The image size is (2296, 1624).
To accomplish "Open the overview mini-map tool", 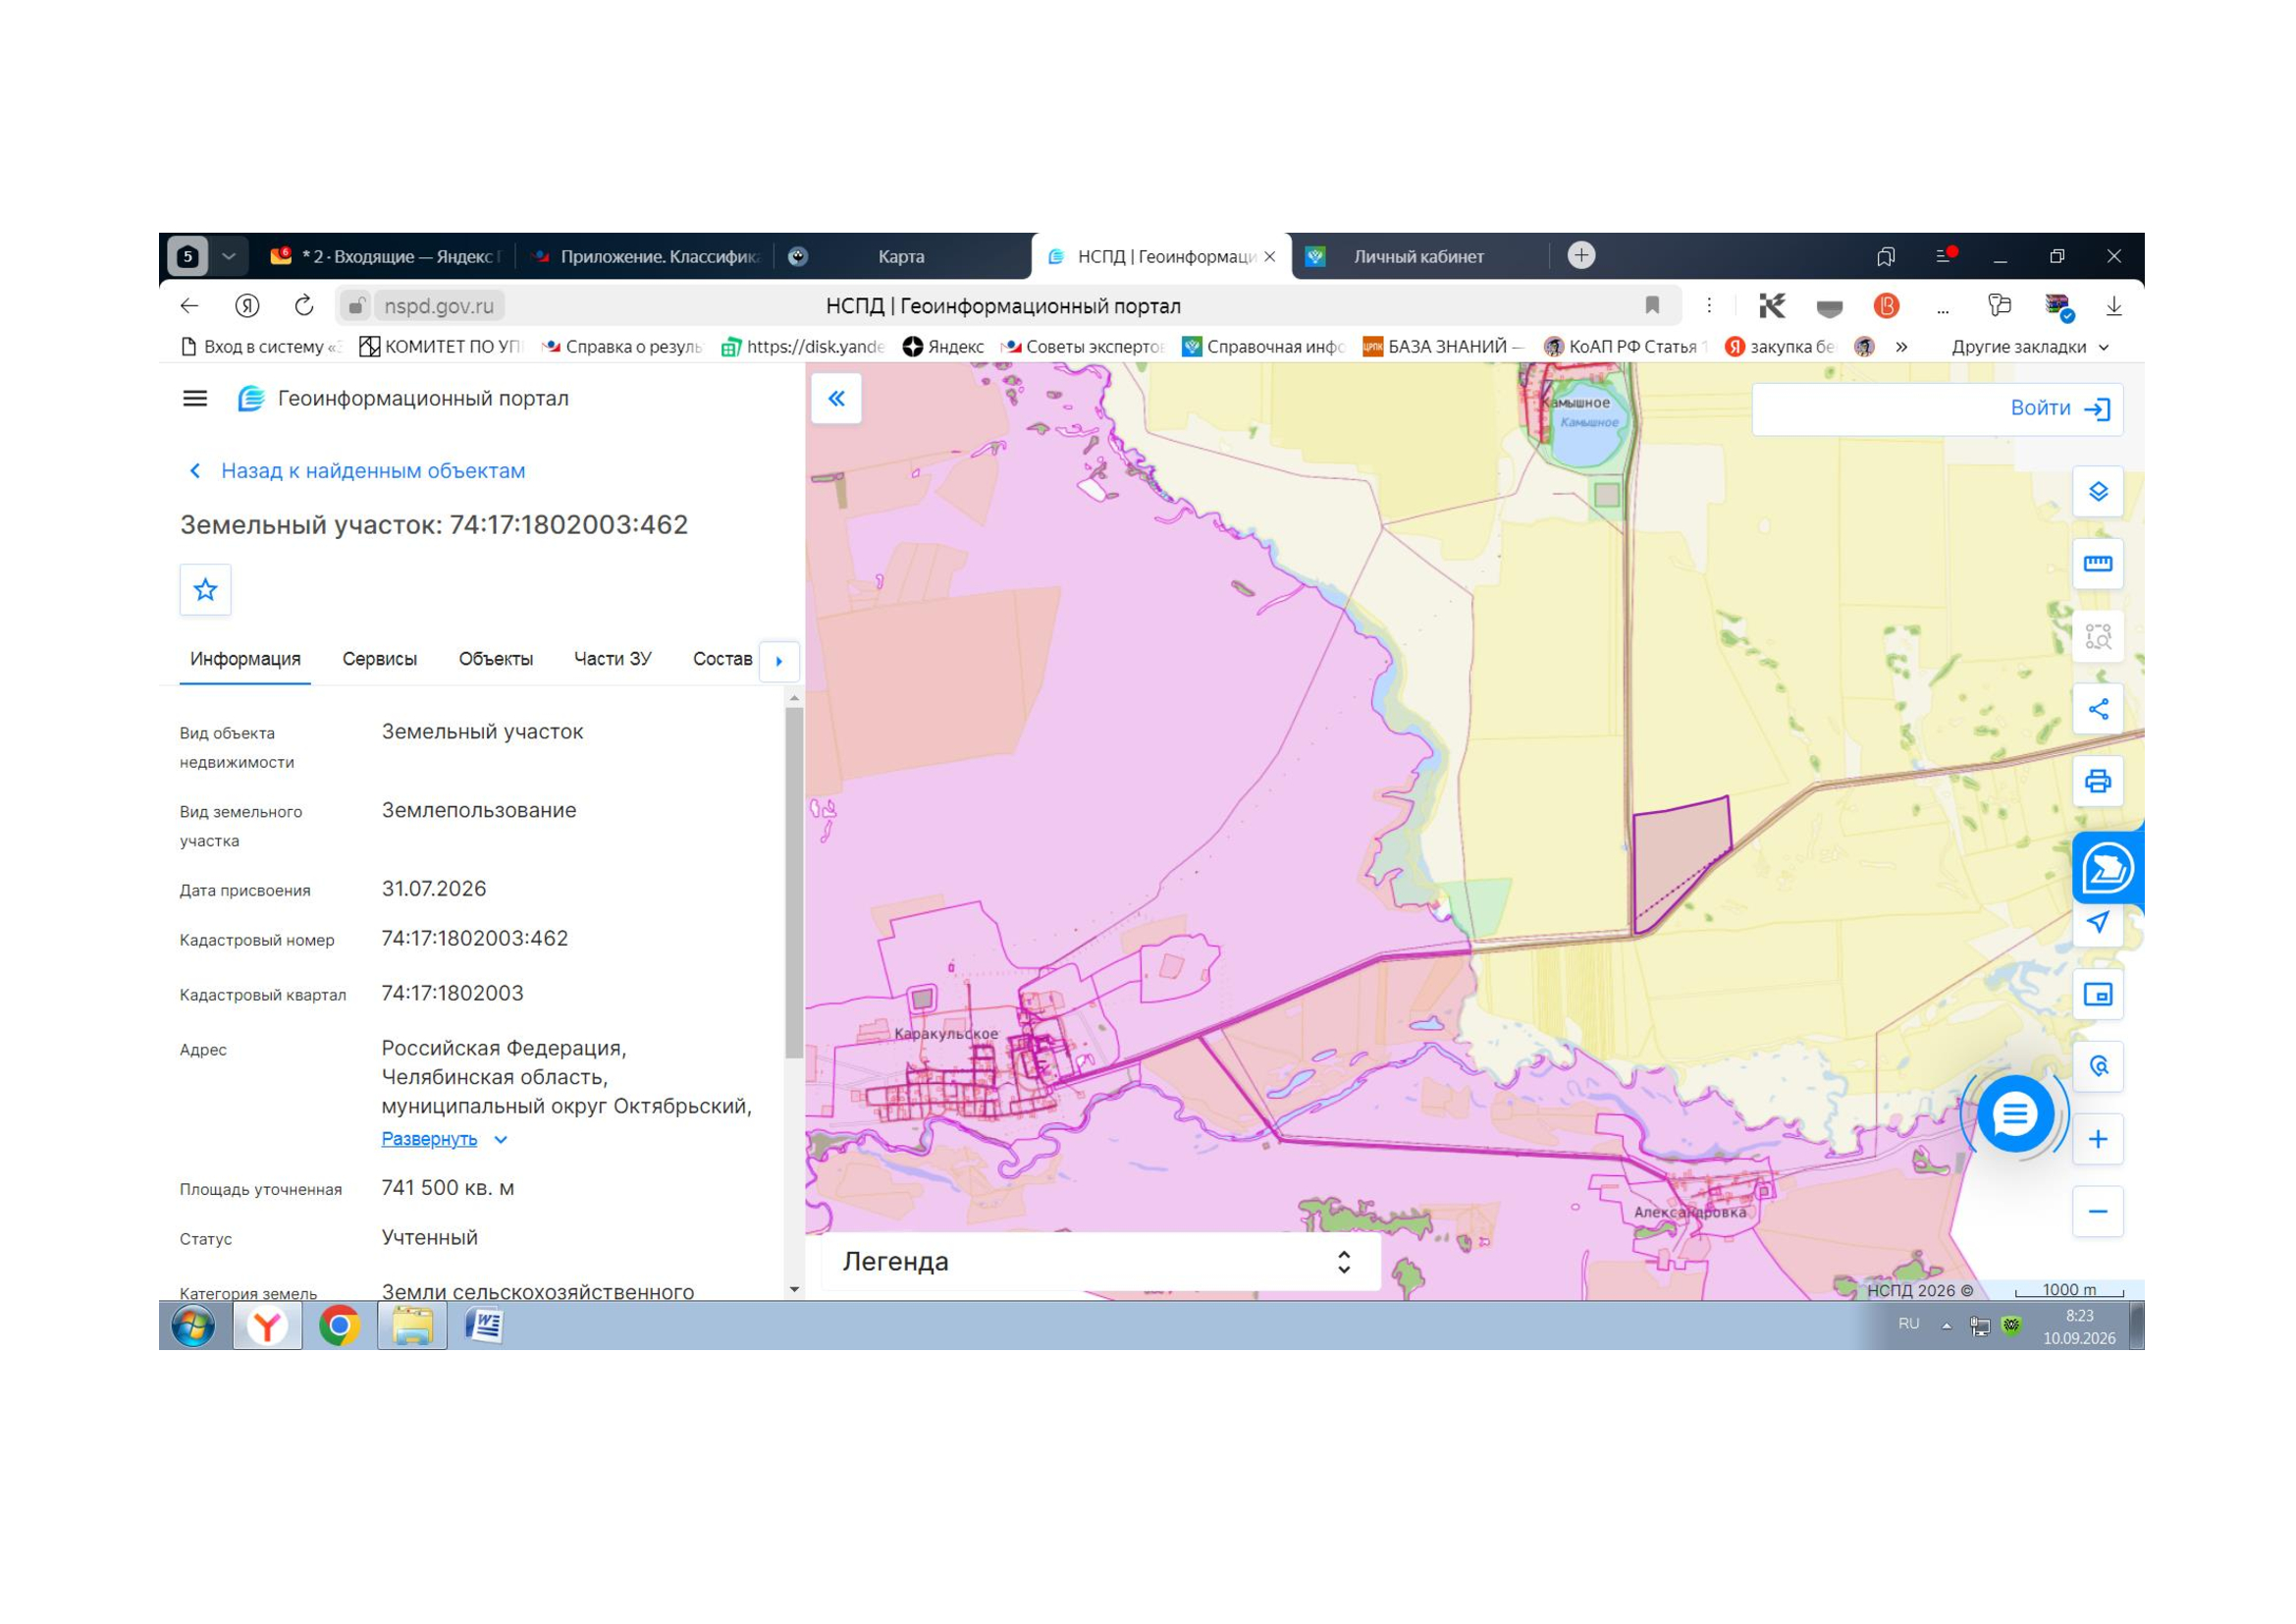I will [2097, 994].
